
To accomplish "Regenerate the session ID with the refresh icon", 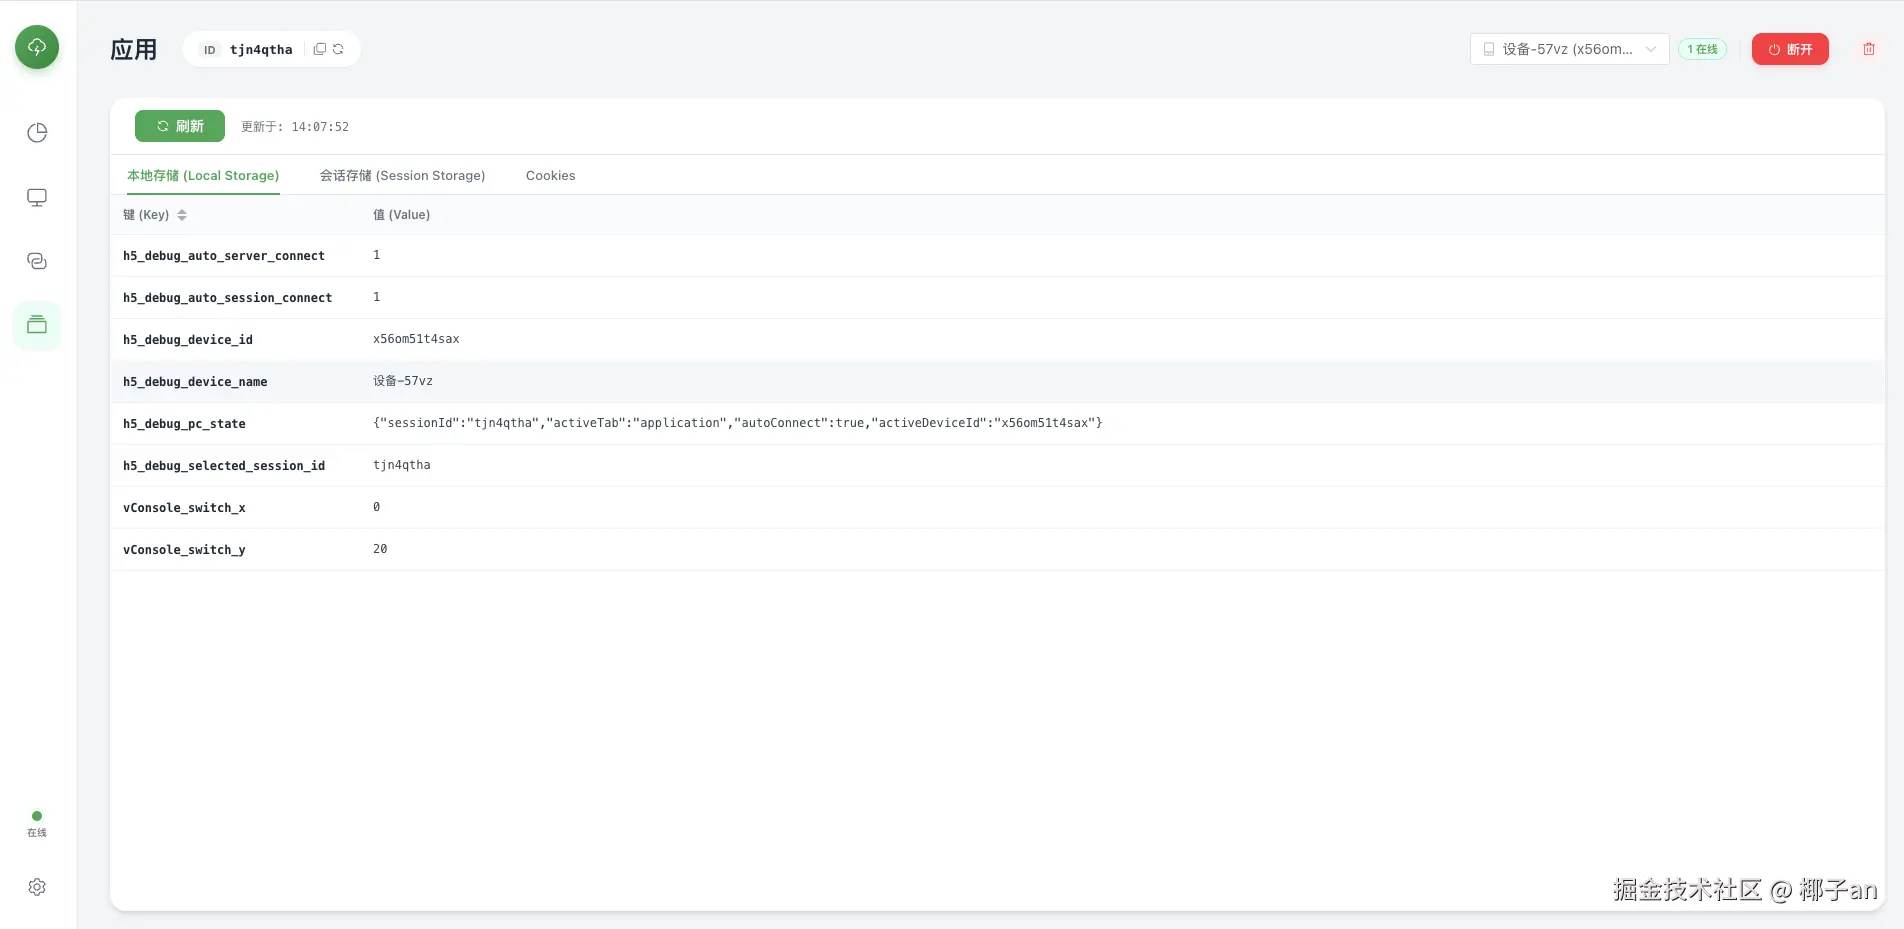I will pos(338,49).
